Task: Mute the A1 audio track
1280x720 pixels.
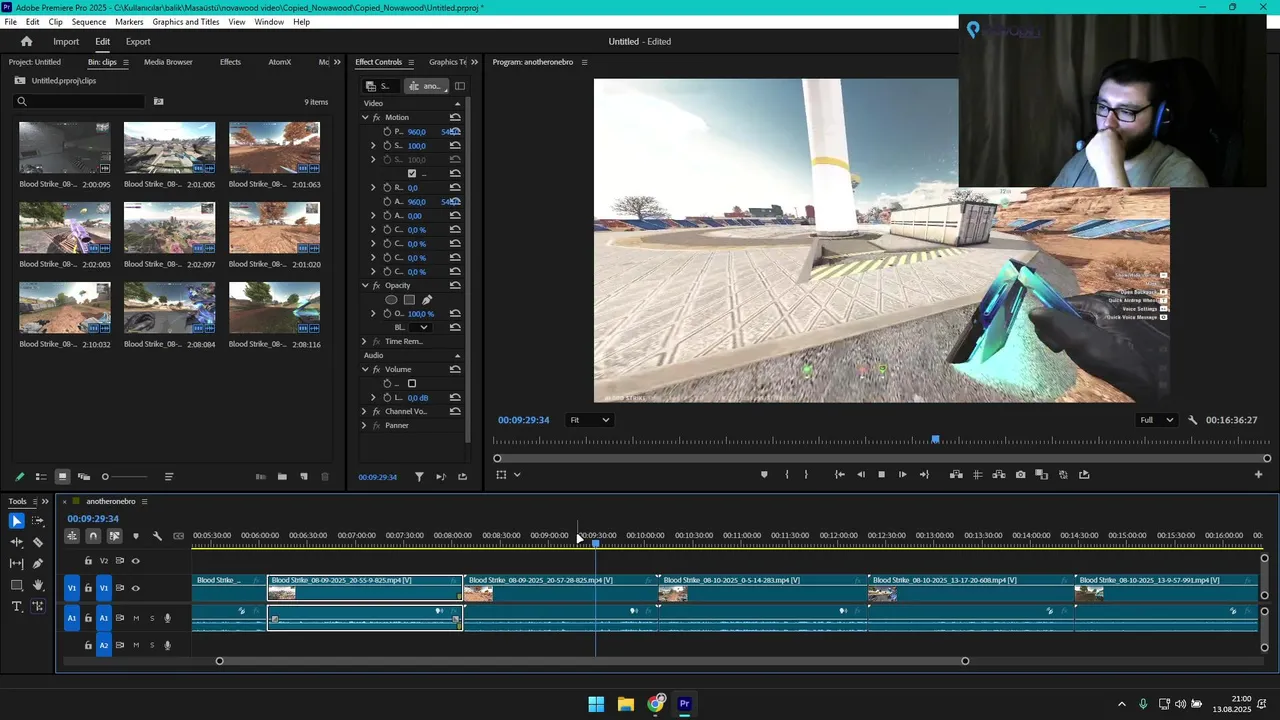Action: 136,618
